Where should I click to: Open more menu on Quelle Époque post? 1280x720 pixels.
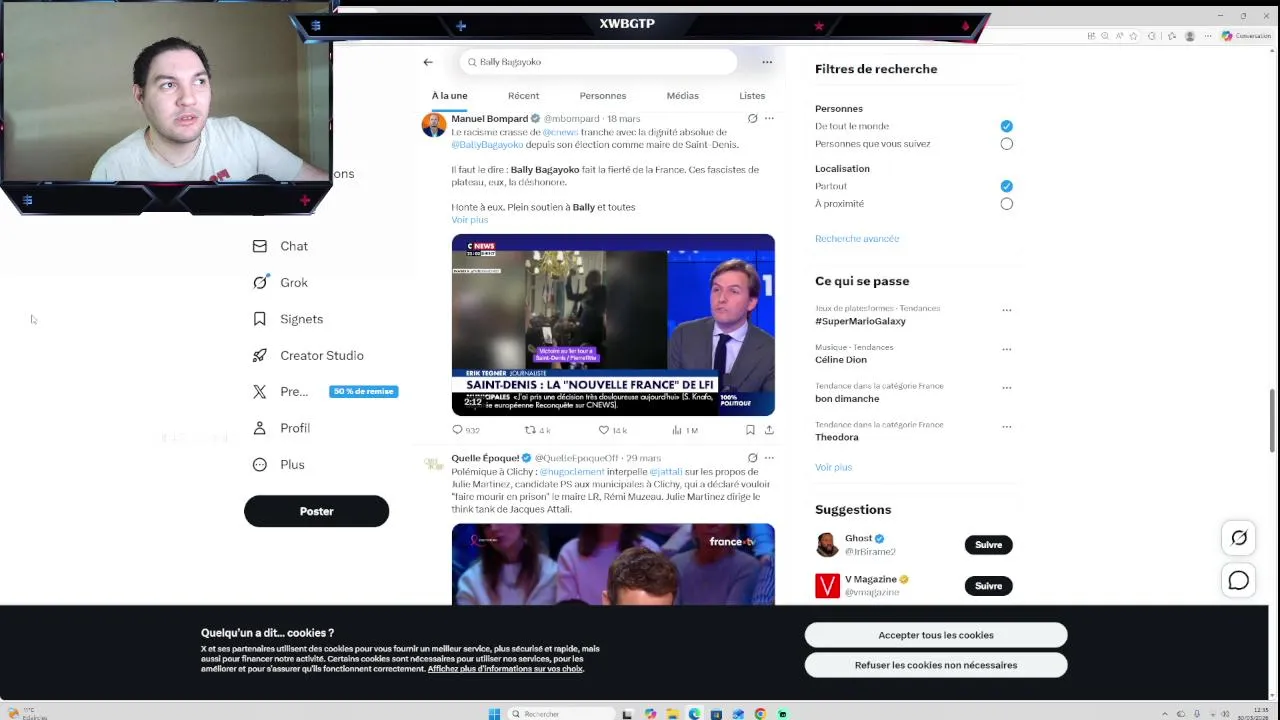click(769, 458)
